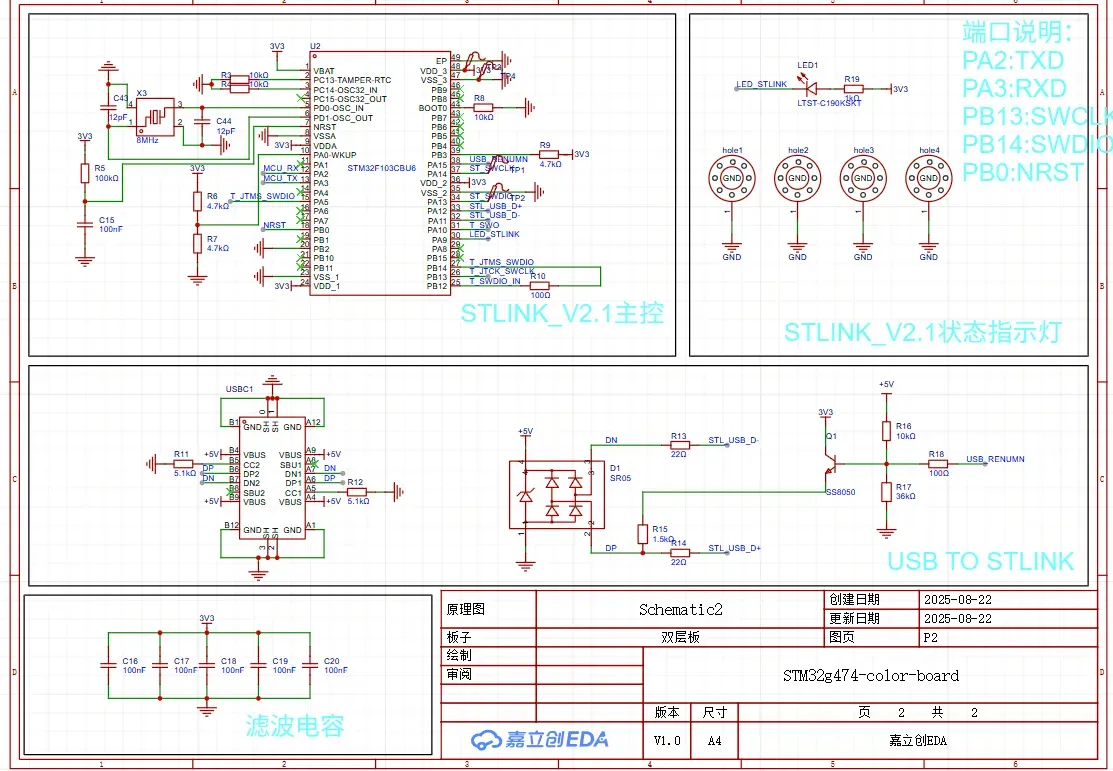The height and width of the screenshot is (771, 1113).
Task: Select resistor R6 4.7kΩ symbol
Action: [197, 201]
